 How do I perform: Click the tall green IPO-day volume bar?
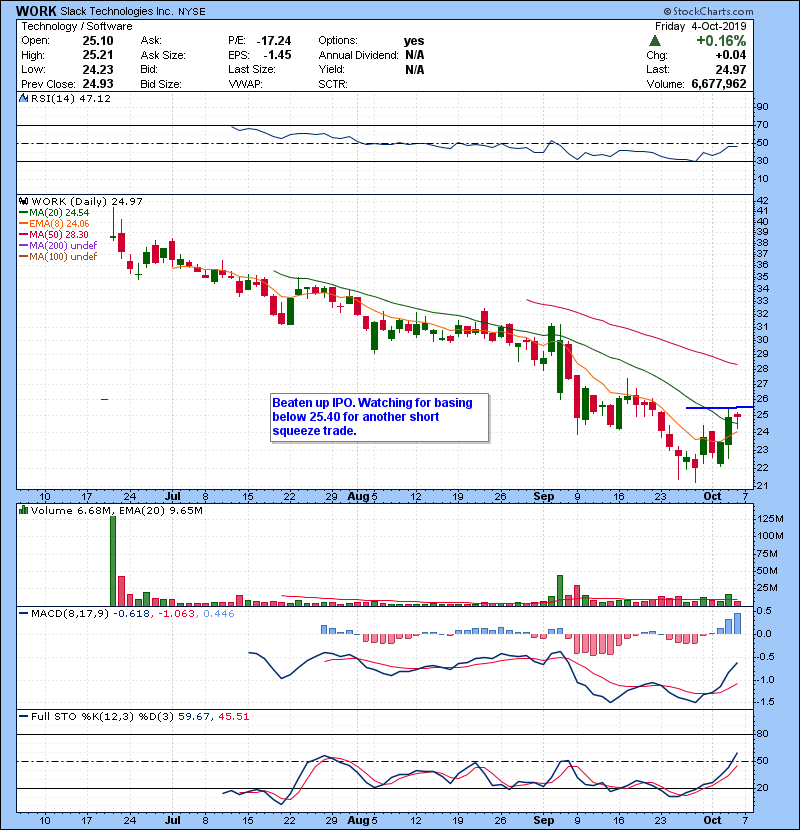tap(113, 561)
